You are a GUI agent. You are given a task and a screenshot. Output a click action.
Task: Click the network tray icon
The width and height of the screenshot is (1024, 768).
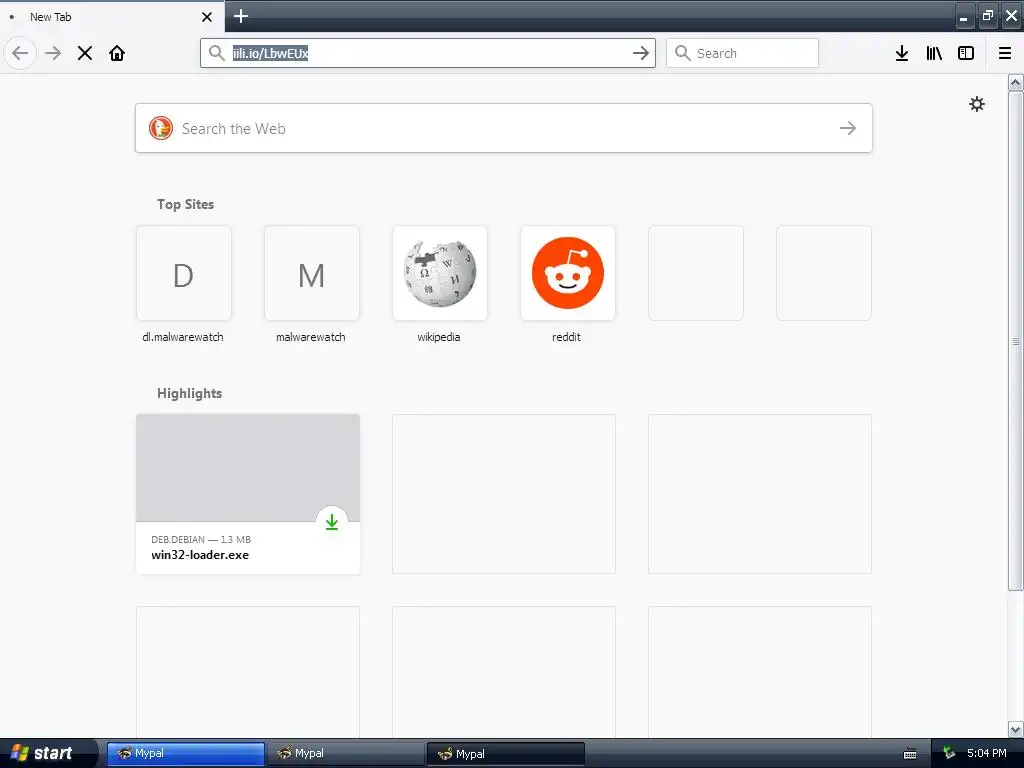[950, 754]
